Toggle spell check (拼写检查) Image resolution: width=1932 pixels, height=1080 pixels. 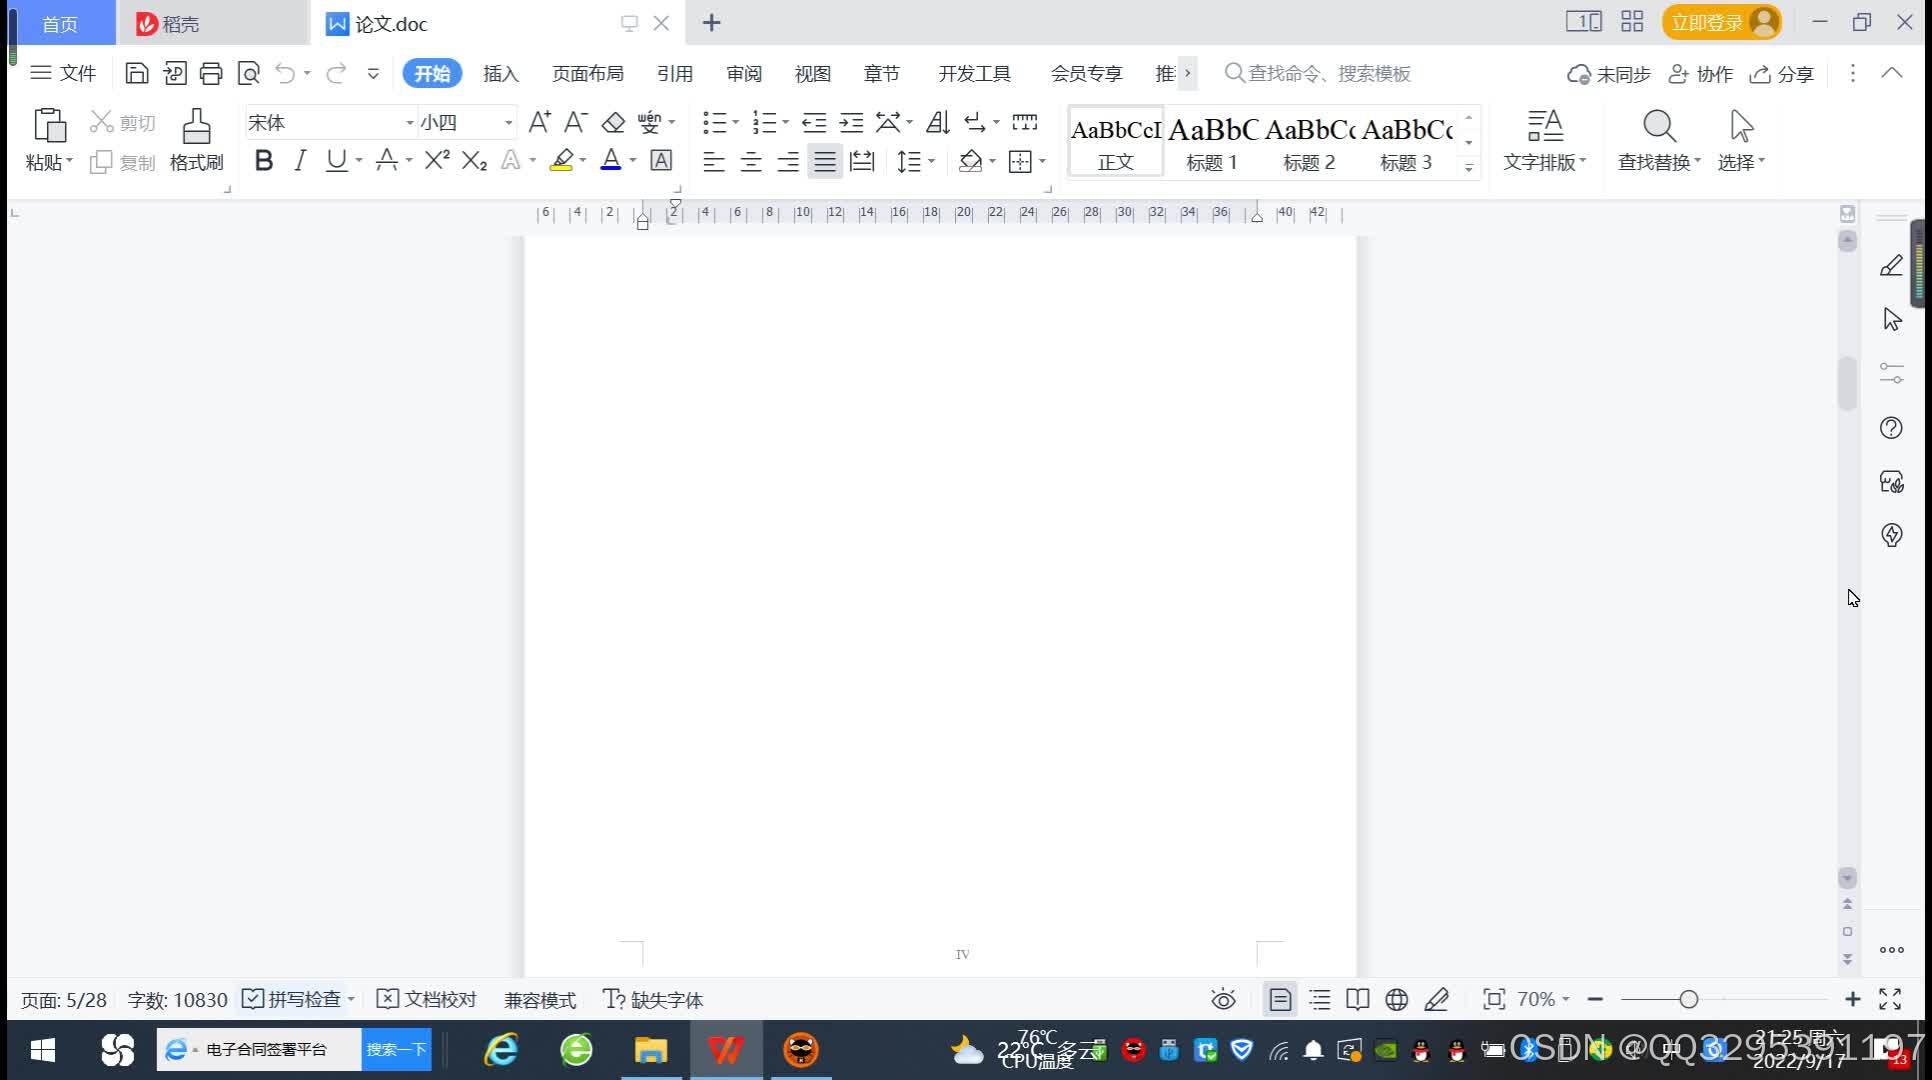pyautogui.click(x=292, y=999)
